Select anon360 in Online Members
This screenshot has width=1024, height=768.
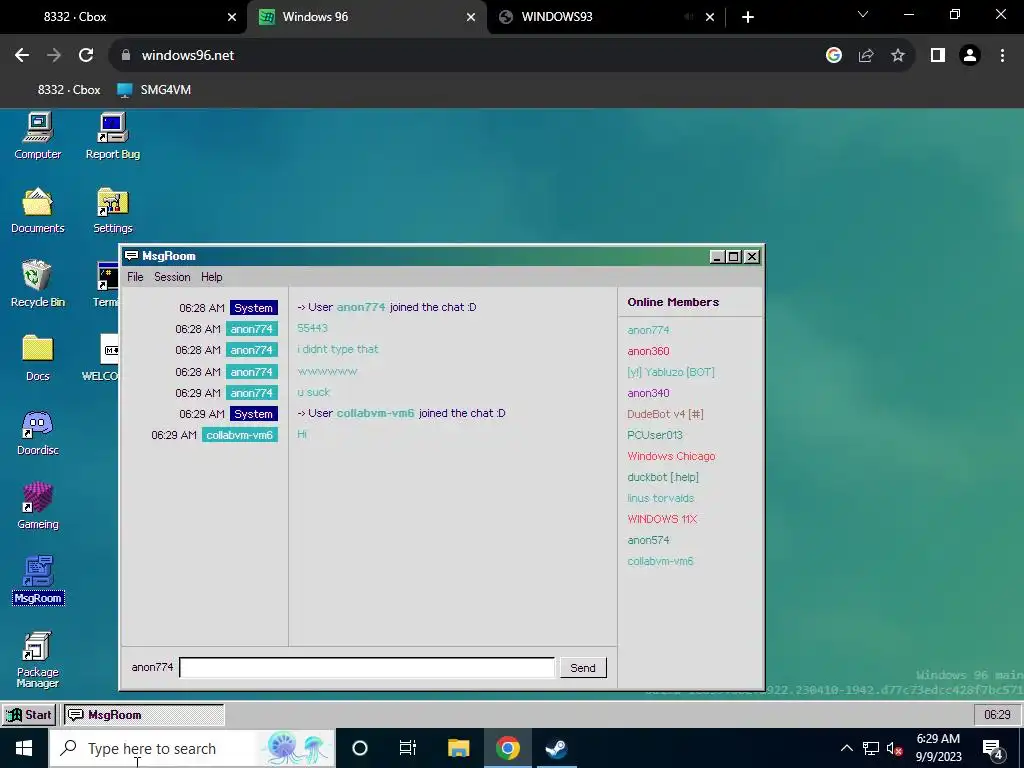[648, 351]
